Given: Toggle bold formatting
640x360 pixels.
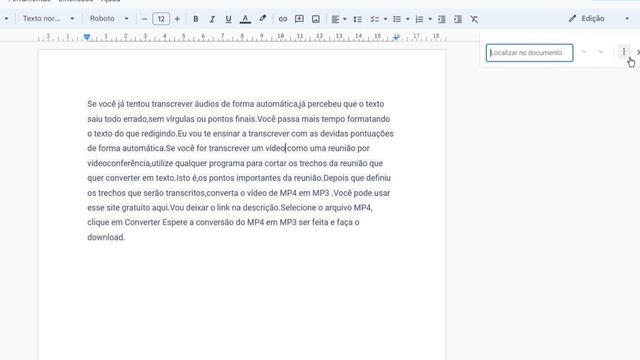Looking at the screenshot, I should pos(196,19).
